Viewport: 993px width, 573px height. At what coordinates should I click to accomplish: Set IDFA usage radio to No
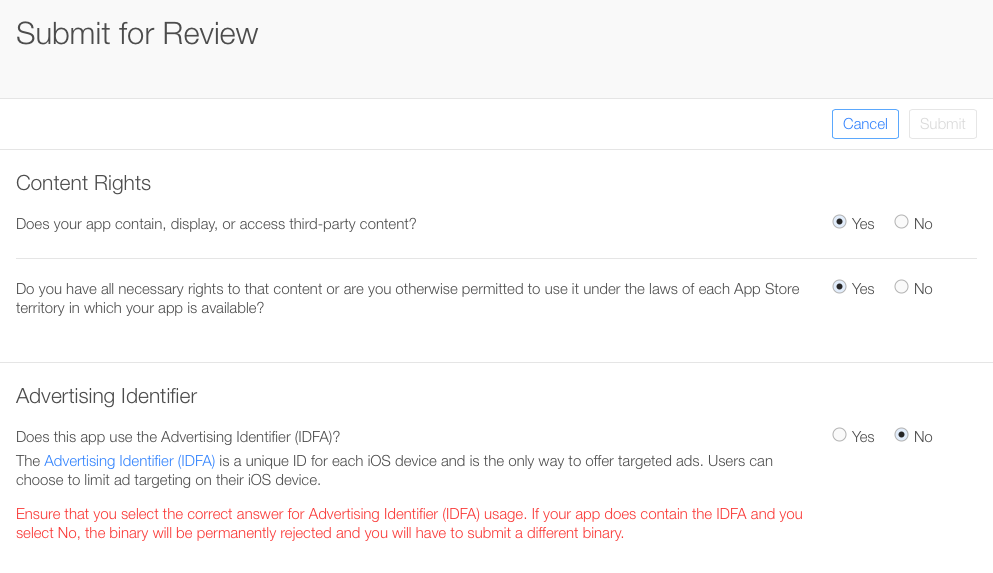coord(902,435)
